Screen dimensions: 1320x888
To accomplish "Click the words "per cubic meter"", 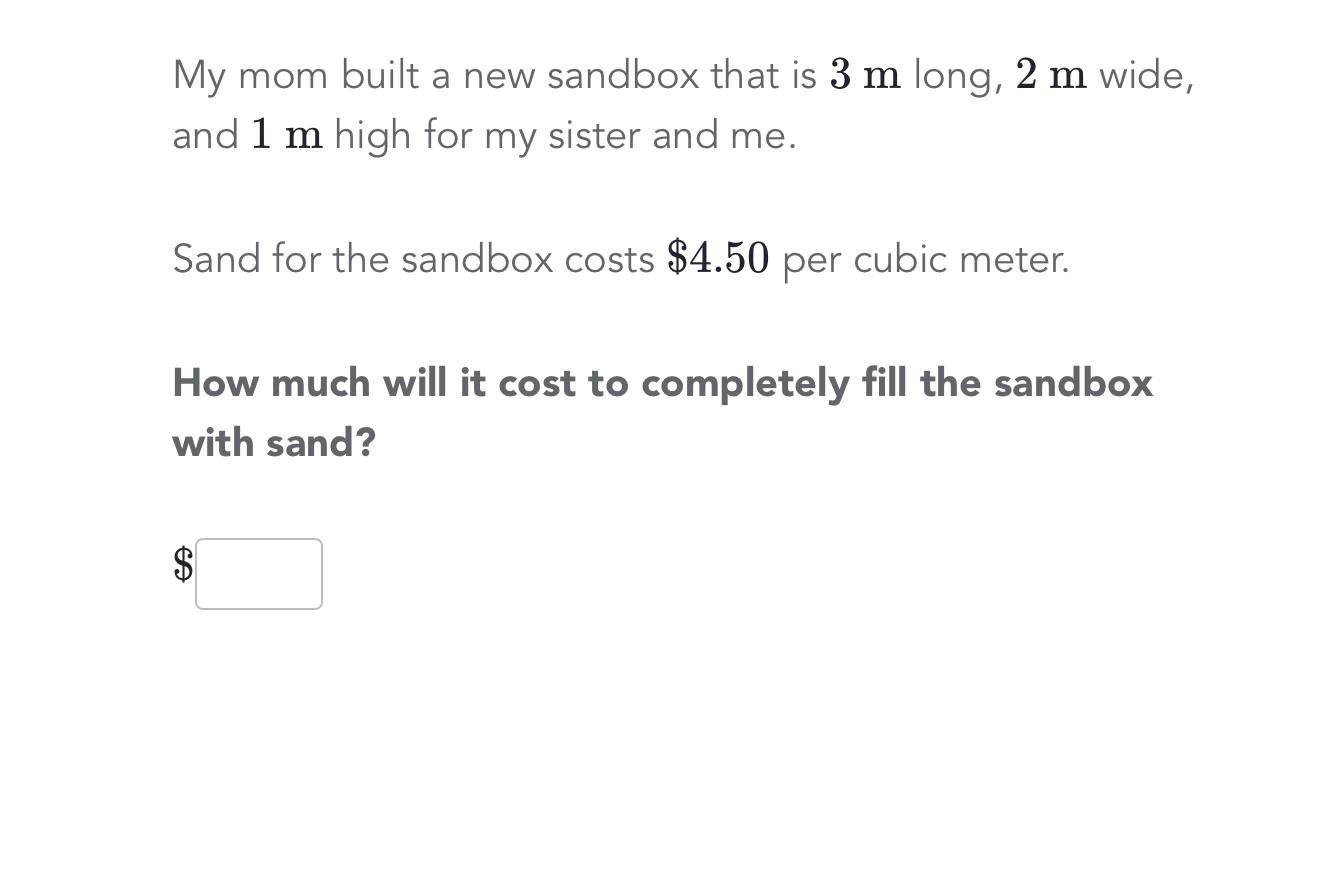I will tap(925, 260).
